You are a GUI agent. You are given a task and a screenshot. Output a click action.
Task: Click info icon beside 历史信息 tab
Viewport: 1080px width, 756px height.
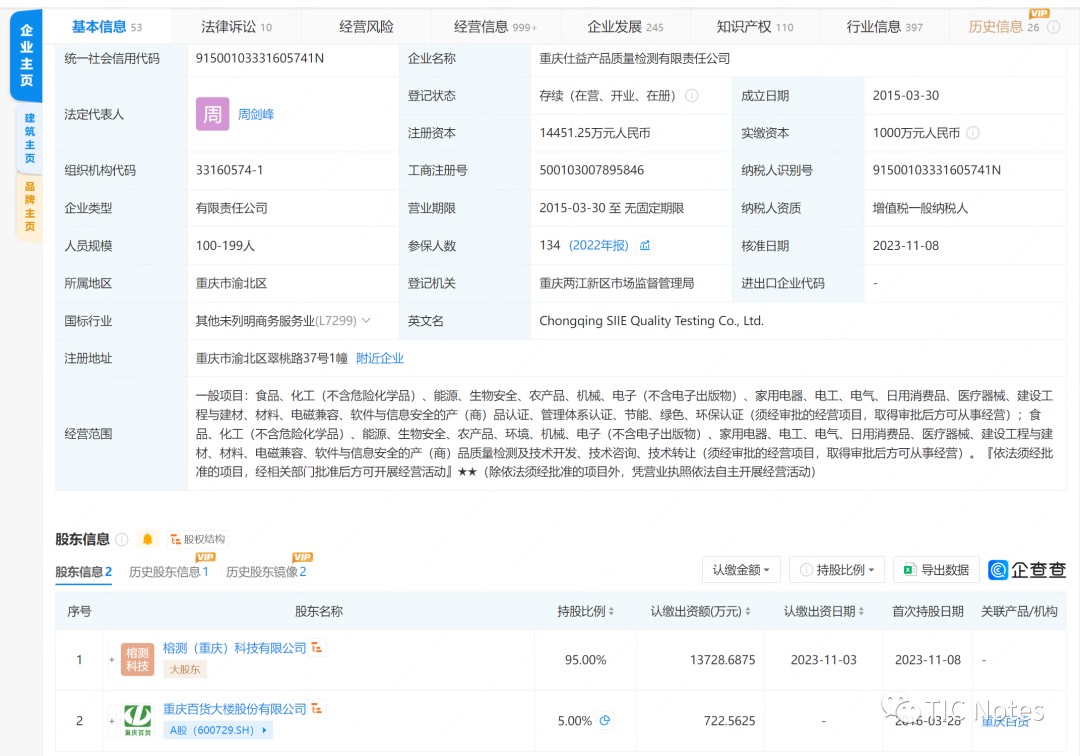coord(1053,28)
